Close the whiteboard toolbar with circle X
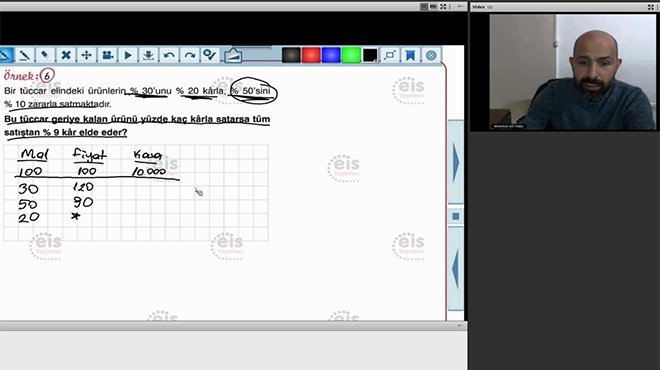The width and height of the screenshot is (660, 370). pos(431,55)
